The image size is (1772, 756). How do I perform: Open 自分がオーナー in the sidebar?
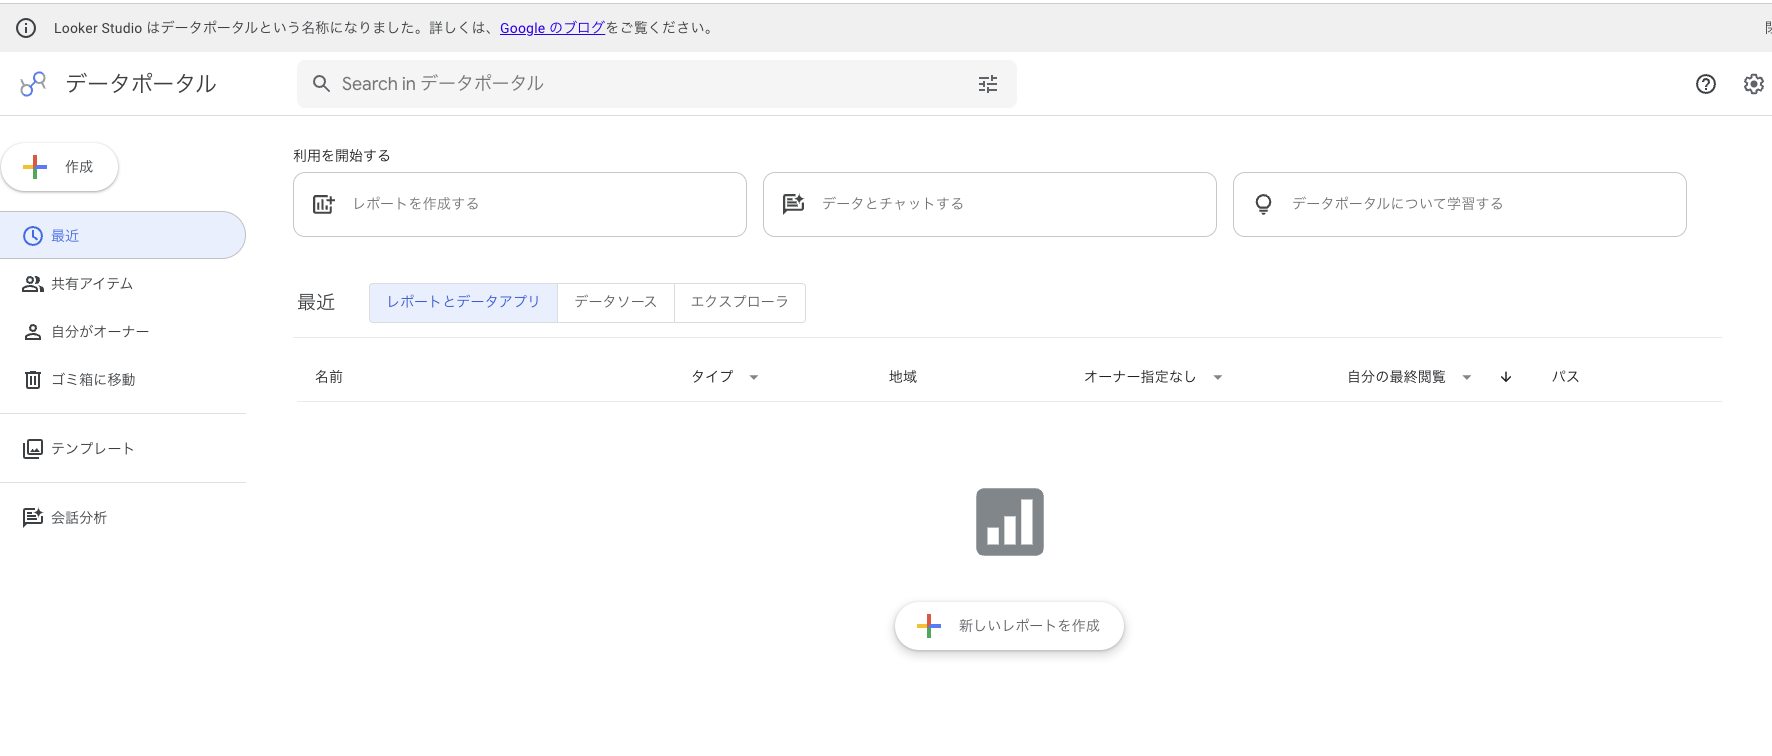122,332
